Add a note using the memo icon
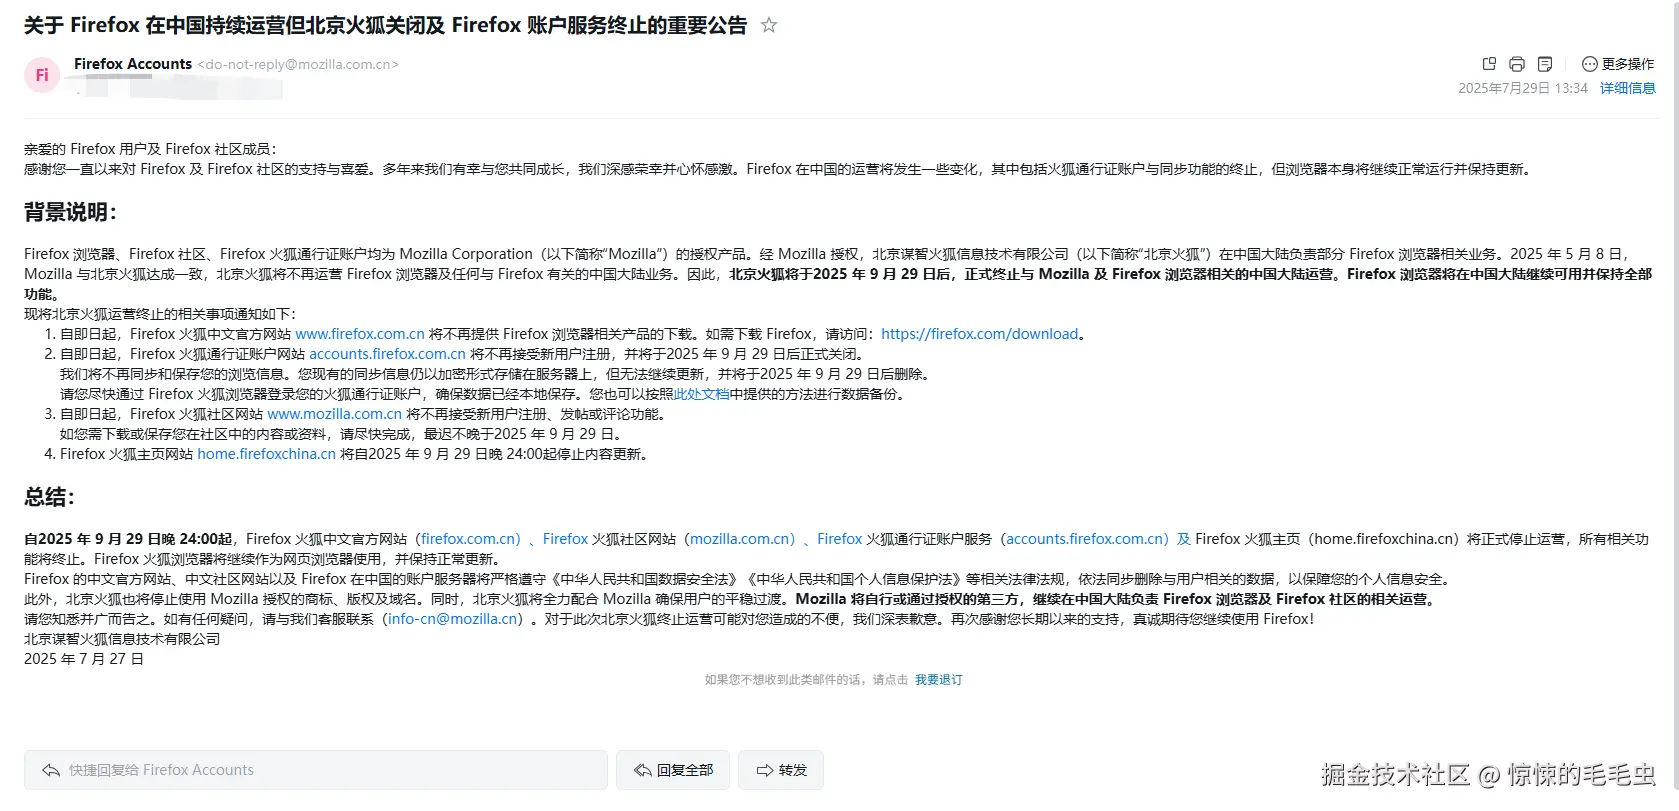The width and height of the screenshot is (1679, 811). coord(1545,64)
